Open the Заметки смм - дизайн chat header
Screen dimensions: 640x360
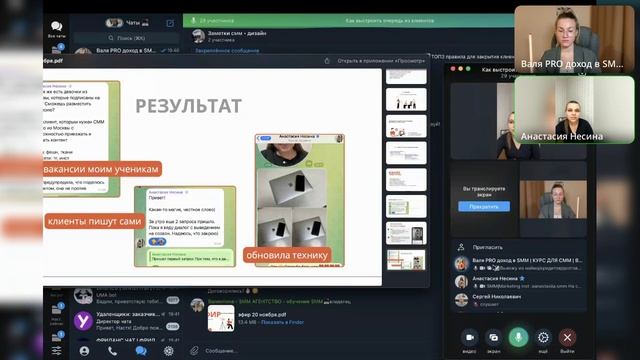(237, 36)
